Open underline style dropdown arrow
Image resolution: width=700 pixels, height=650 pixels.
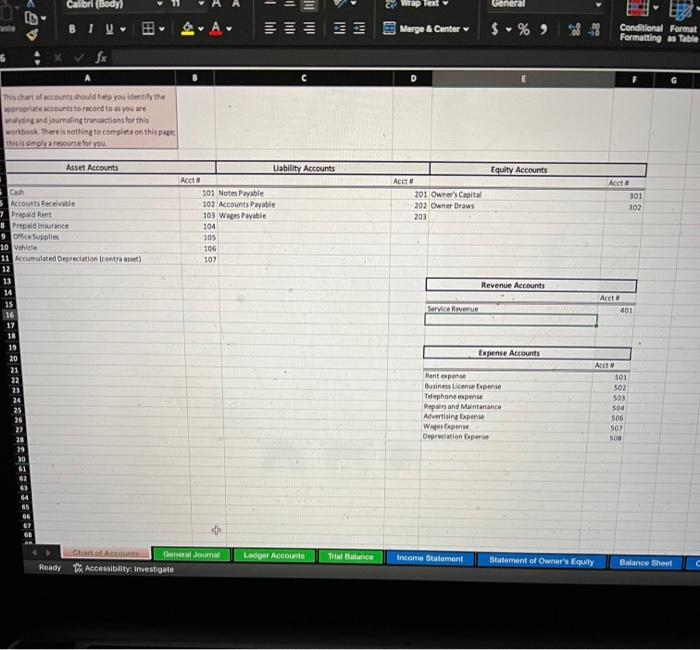coord(123,29)
